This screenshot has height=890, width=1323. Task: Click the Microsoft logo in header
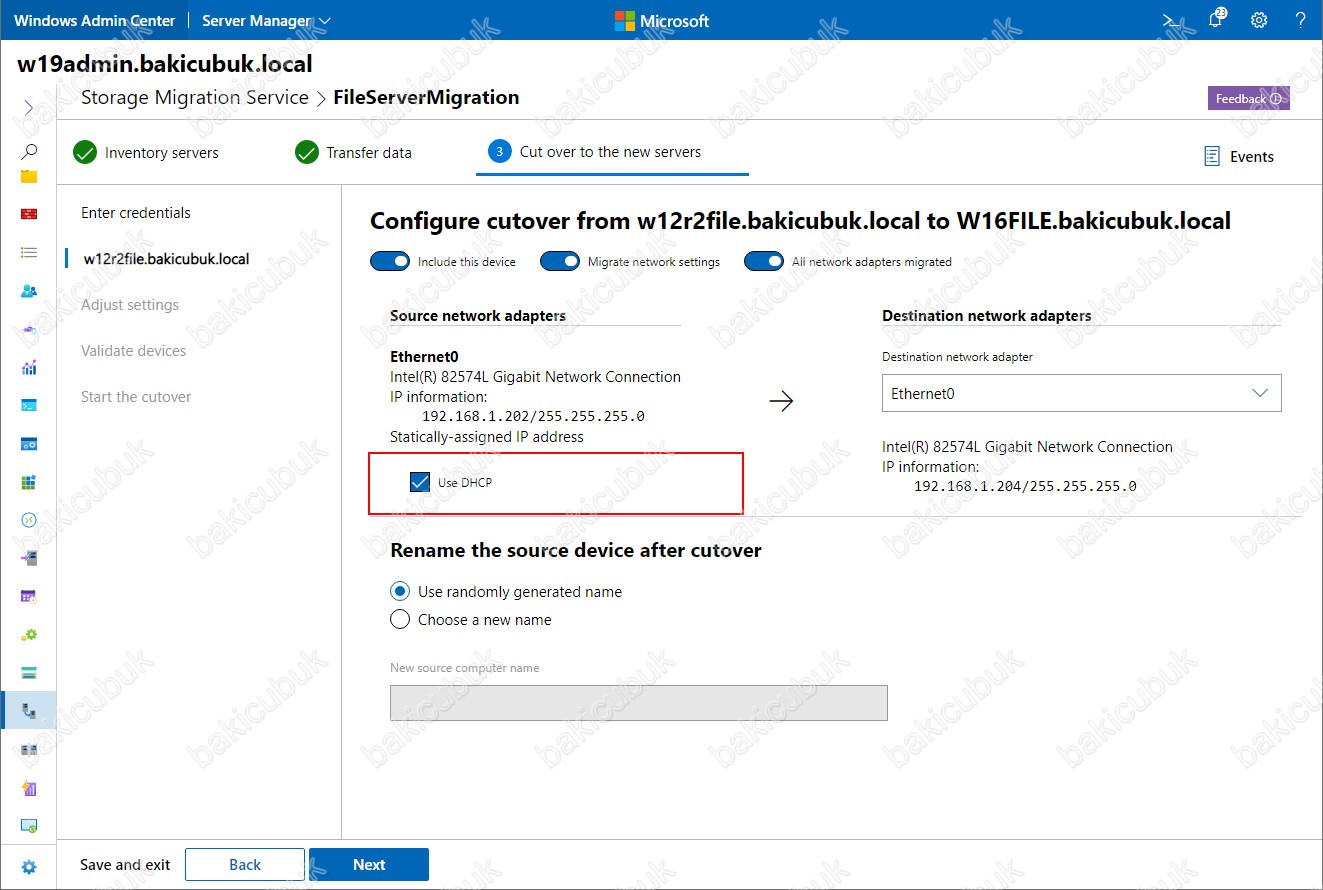[661, 20]
